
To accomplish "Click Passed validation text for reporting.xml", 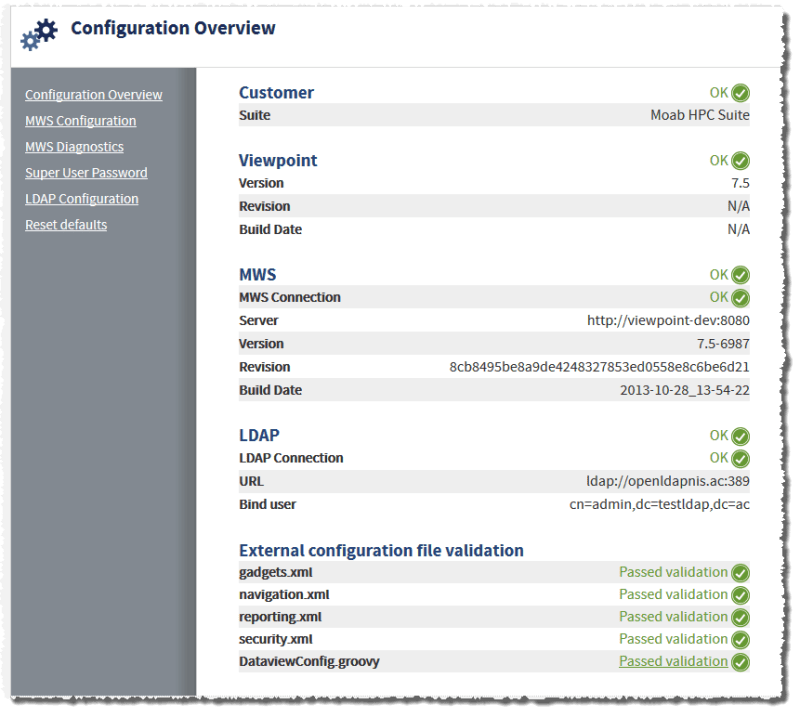I will 673,616.
